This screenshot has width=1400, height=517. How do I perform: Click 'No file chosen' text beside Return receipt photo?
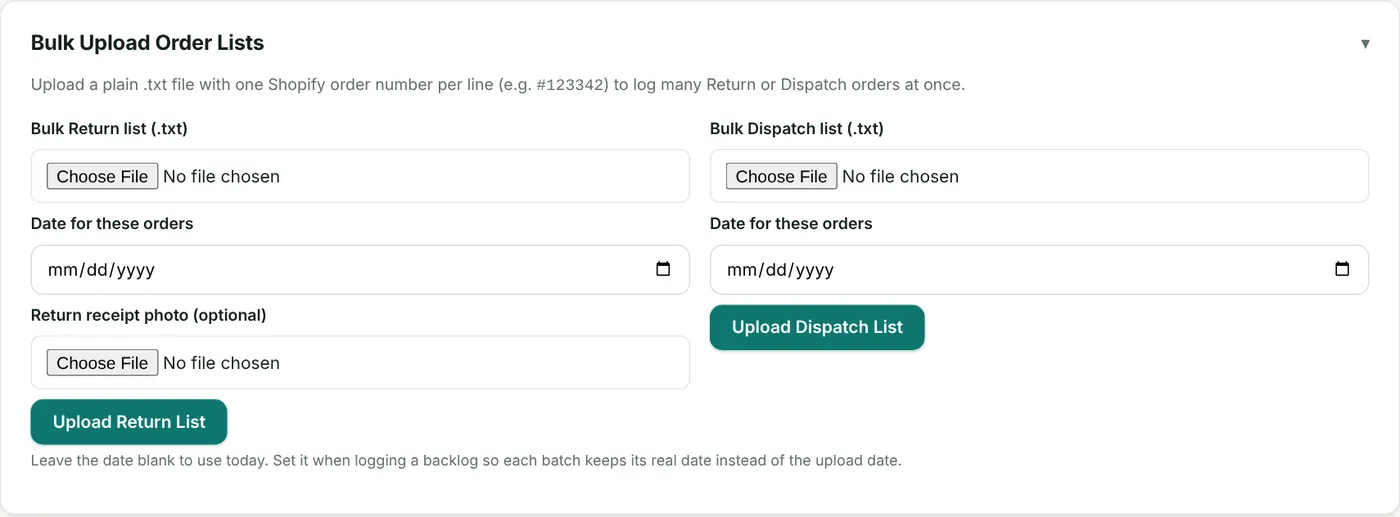click(221, 363)
